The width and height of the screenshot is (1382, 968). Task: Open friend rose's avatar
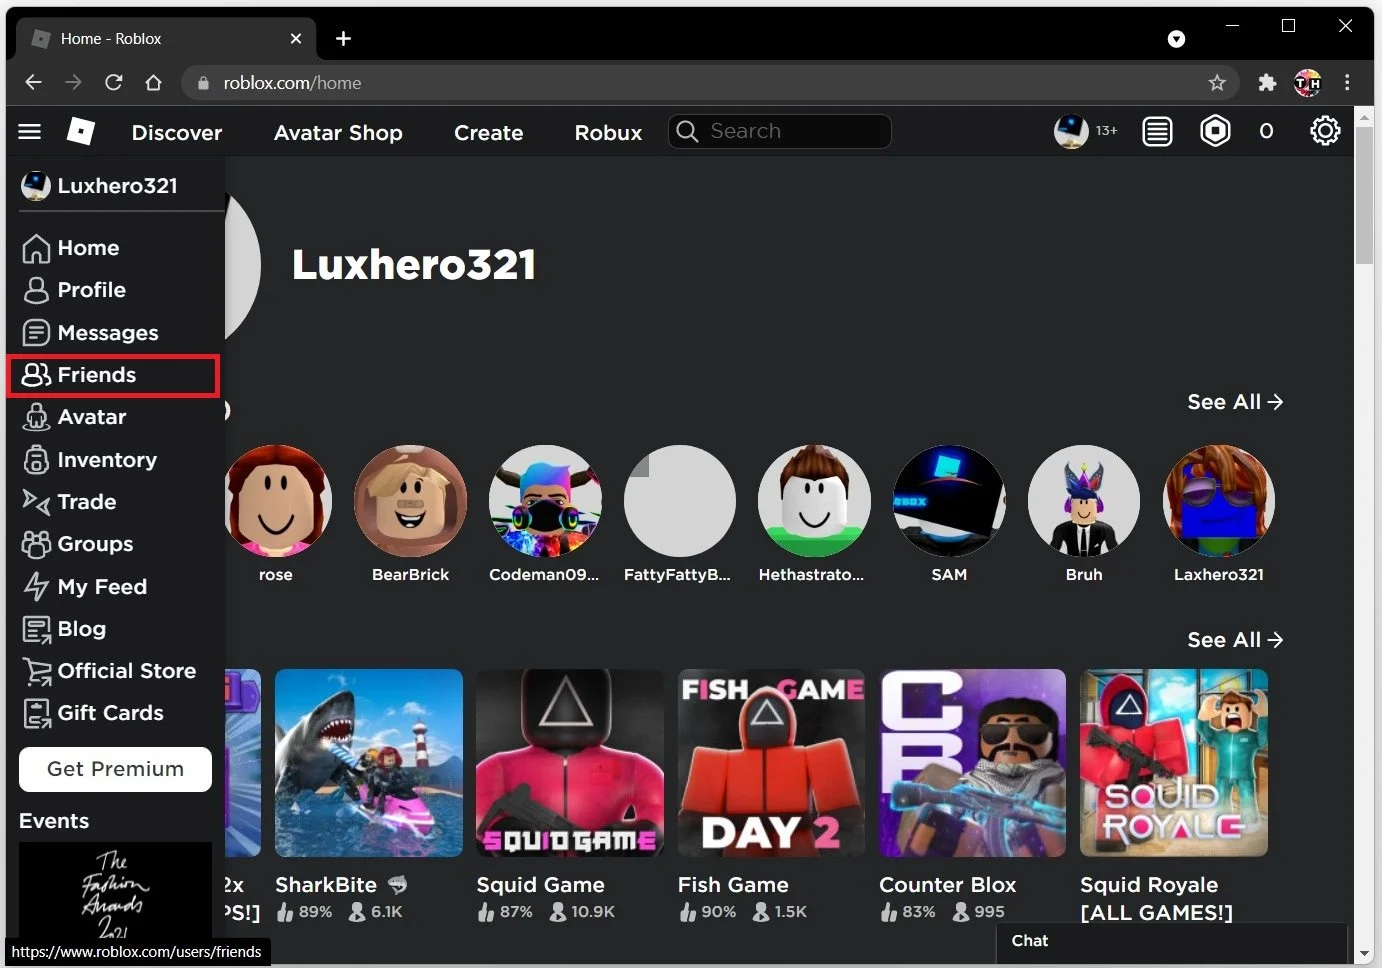pyautogui.click(x=276, y=501)
